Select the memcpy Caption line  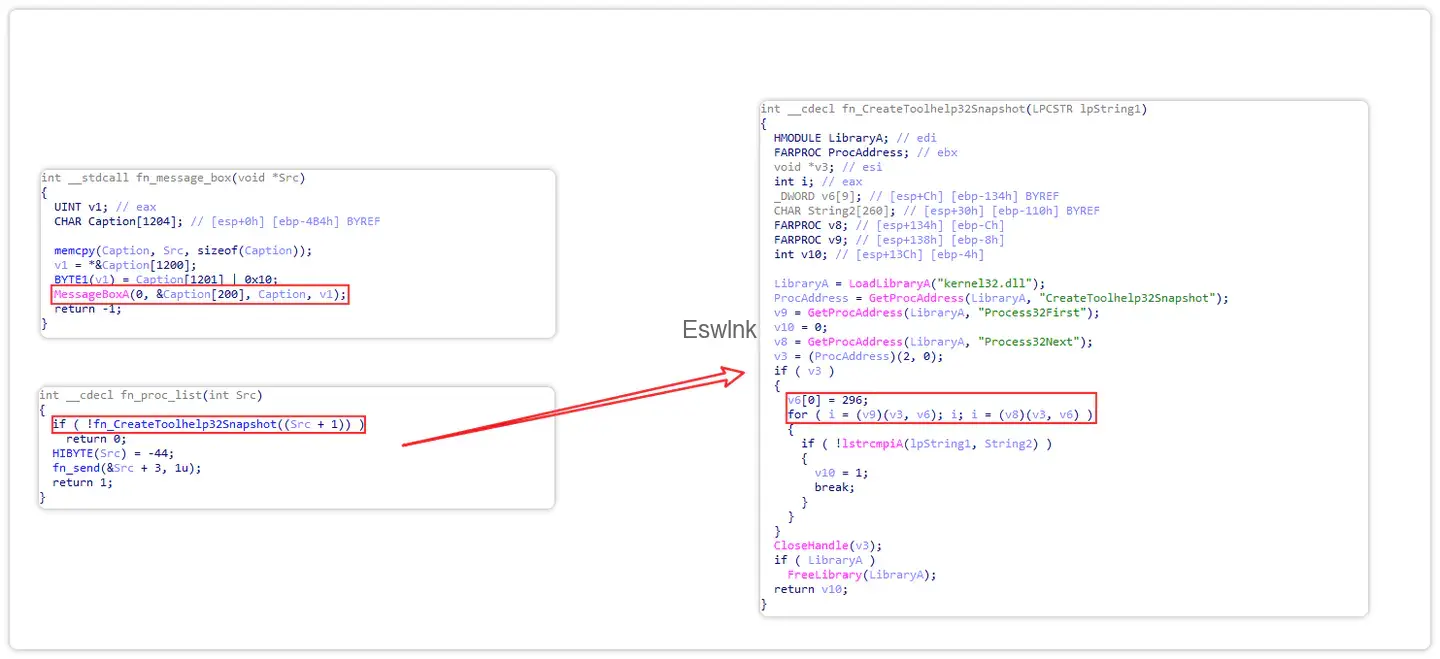(x=183, y=250)
